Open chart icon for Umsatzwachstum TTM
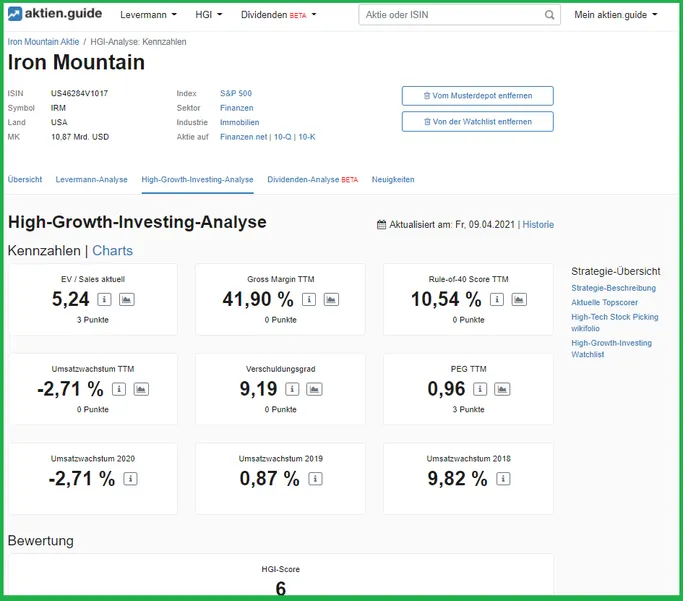This screenshot has width=683, height=601. (141, 389)
